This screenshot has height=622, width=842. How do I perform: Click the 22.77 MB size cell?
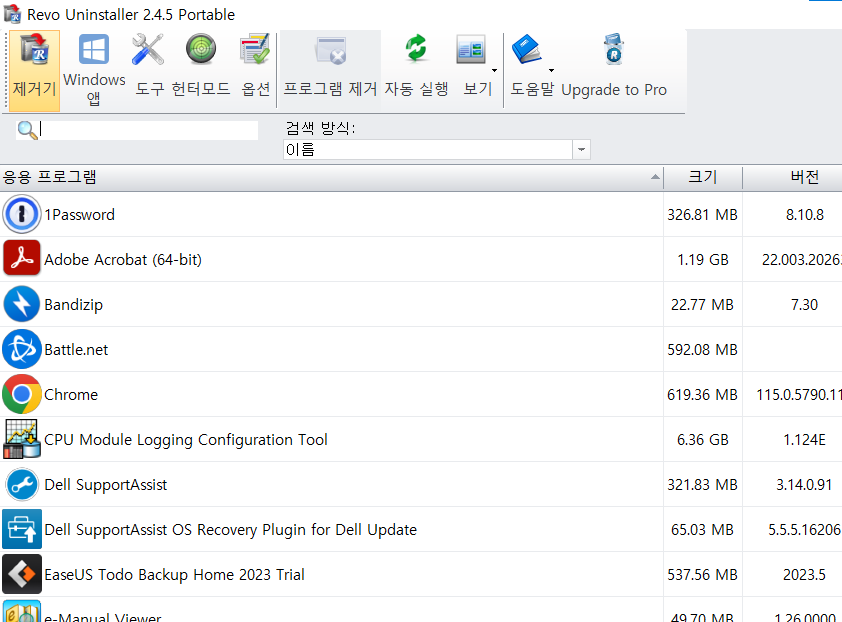coord(702,305)
